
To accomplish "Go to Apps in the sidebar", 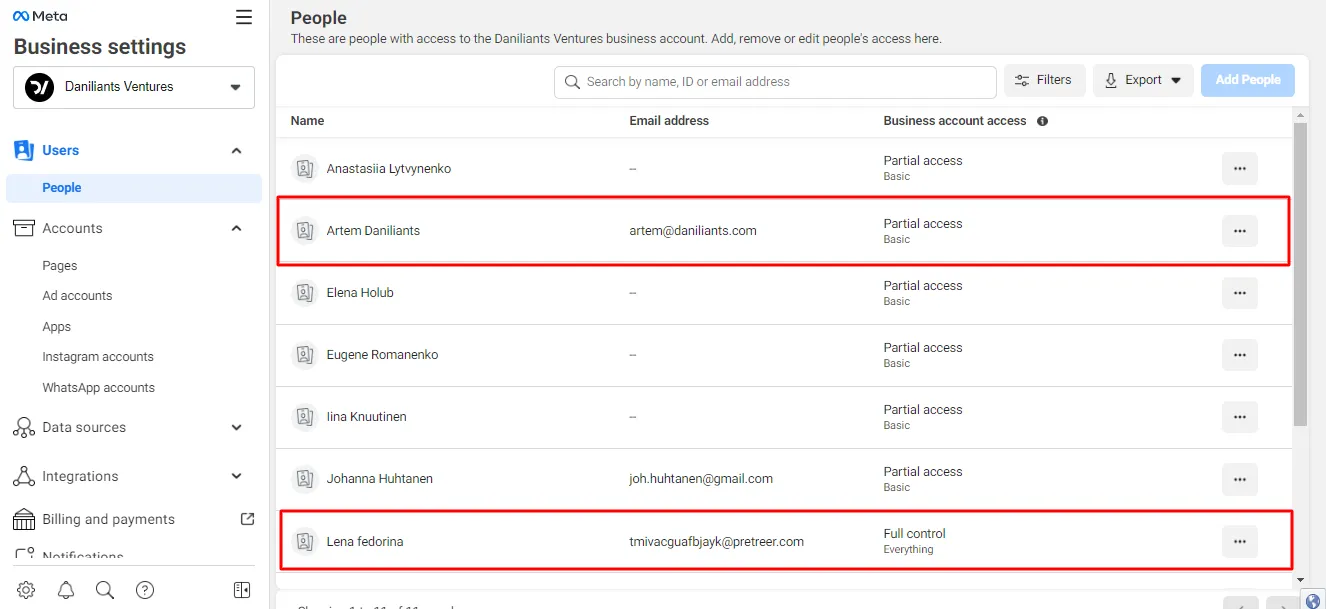I will (57, 327).
